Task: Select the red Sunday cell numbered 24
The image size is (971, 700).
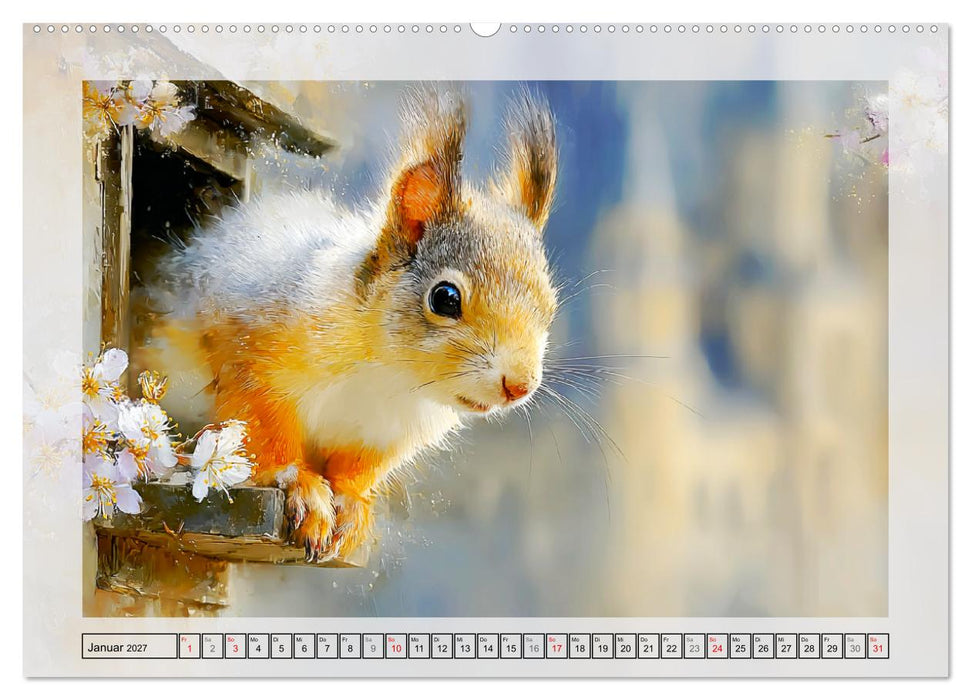Action: 716,645
